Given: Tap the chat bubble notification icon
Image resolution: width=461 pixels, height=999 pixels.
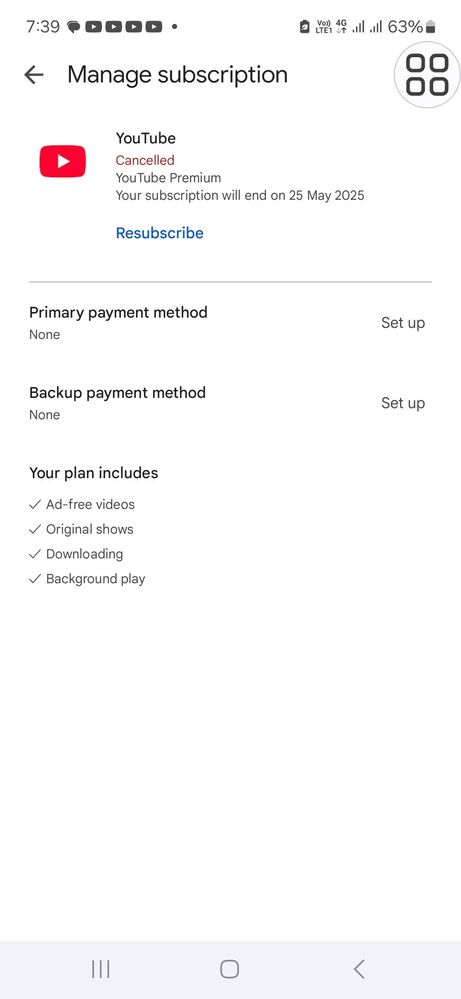Looking at the screenshot, I should tap(74, 27).
